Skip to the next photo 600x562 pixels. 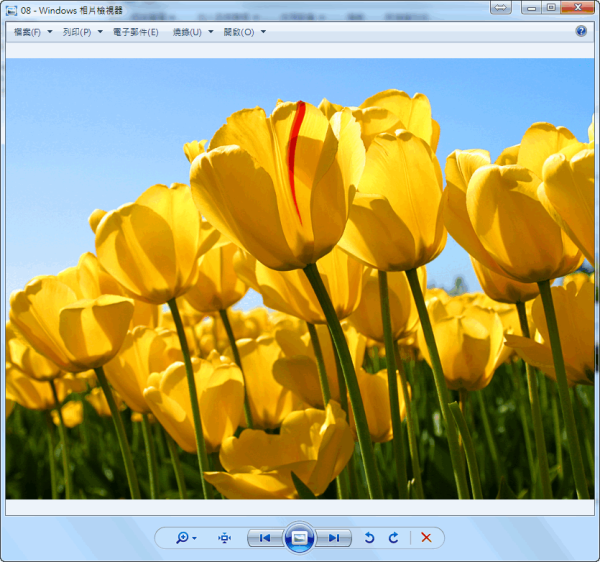334,538
